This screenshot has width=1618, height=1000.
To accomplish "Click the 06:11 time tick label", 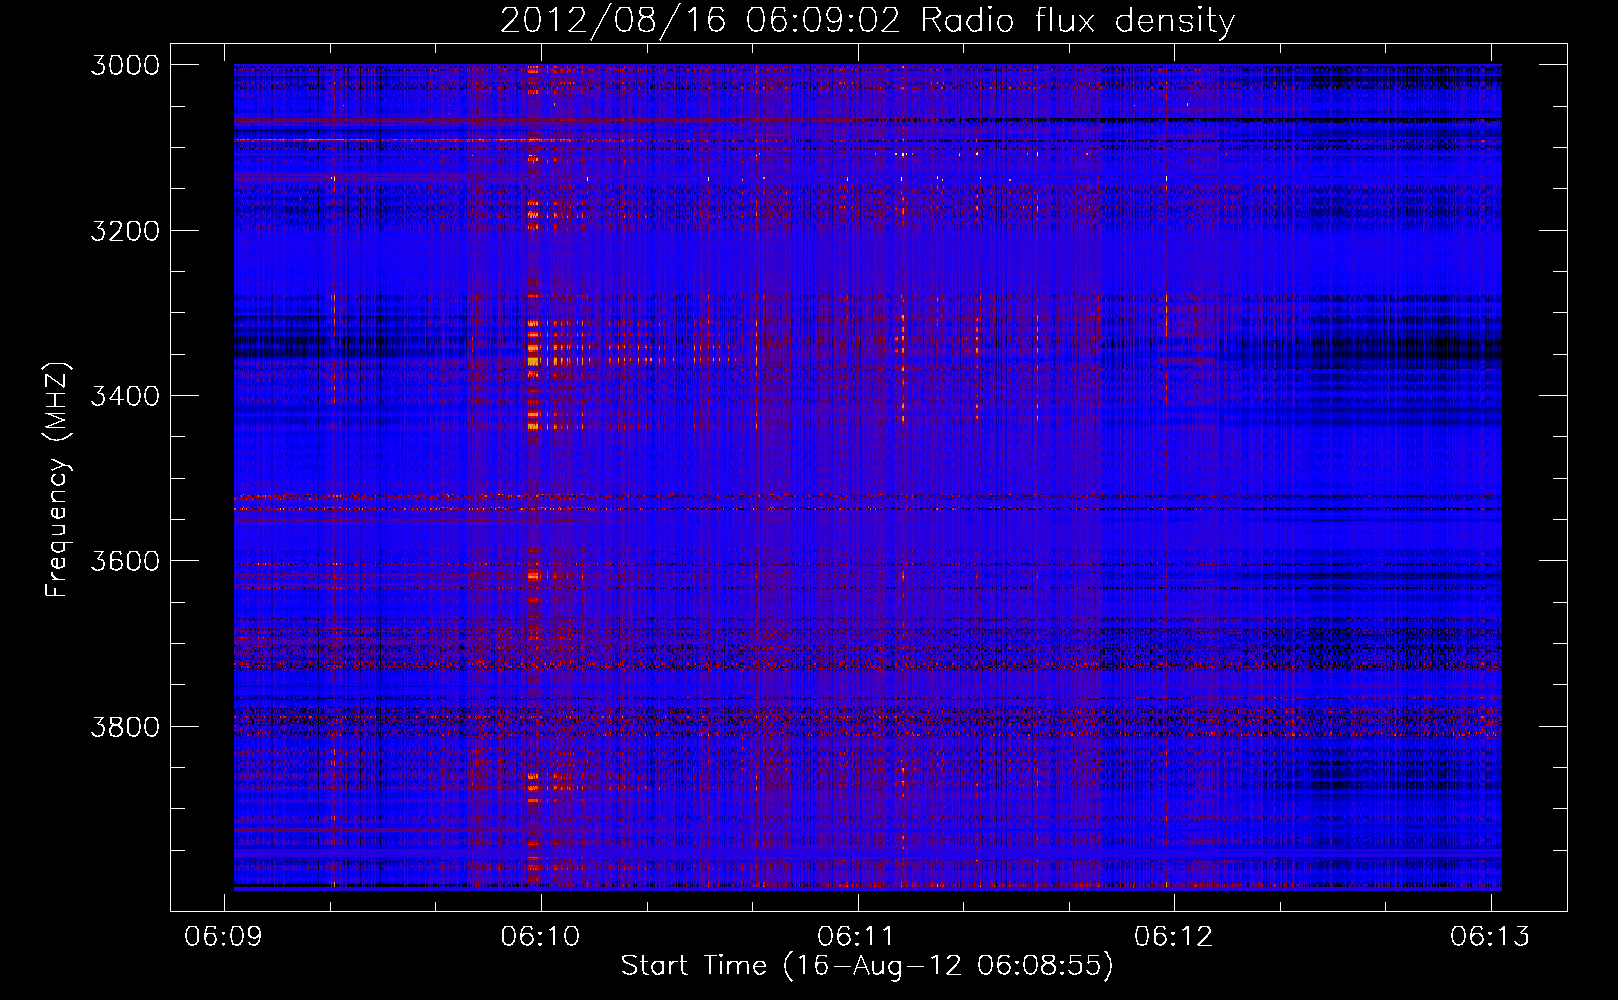I will pyautogui.click(x=856, y=936).
